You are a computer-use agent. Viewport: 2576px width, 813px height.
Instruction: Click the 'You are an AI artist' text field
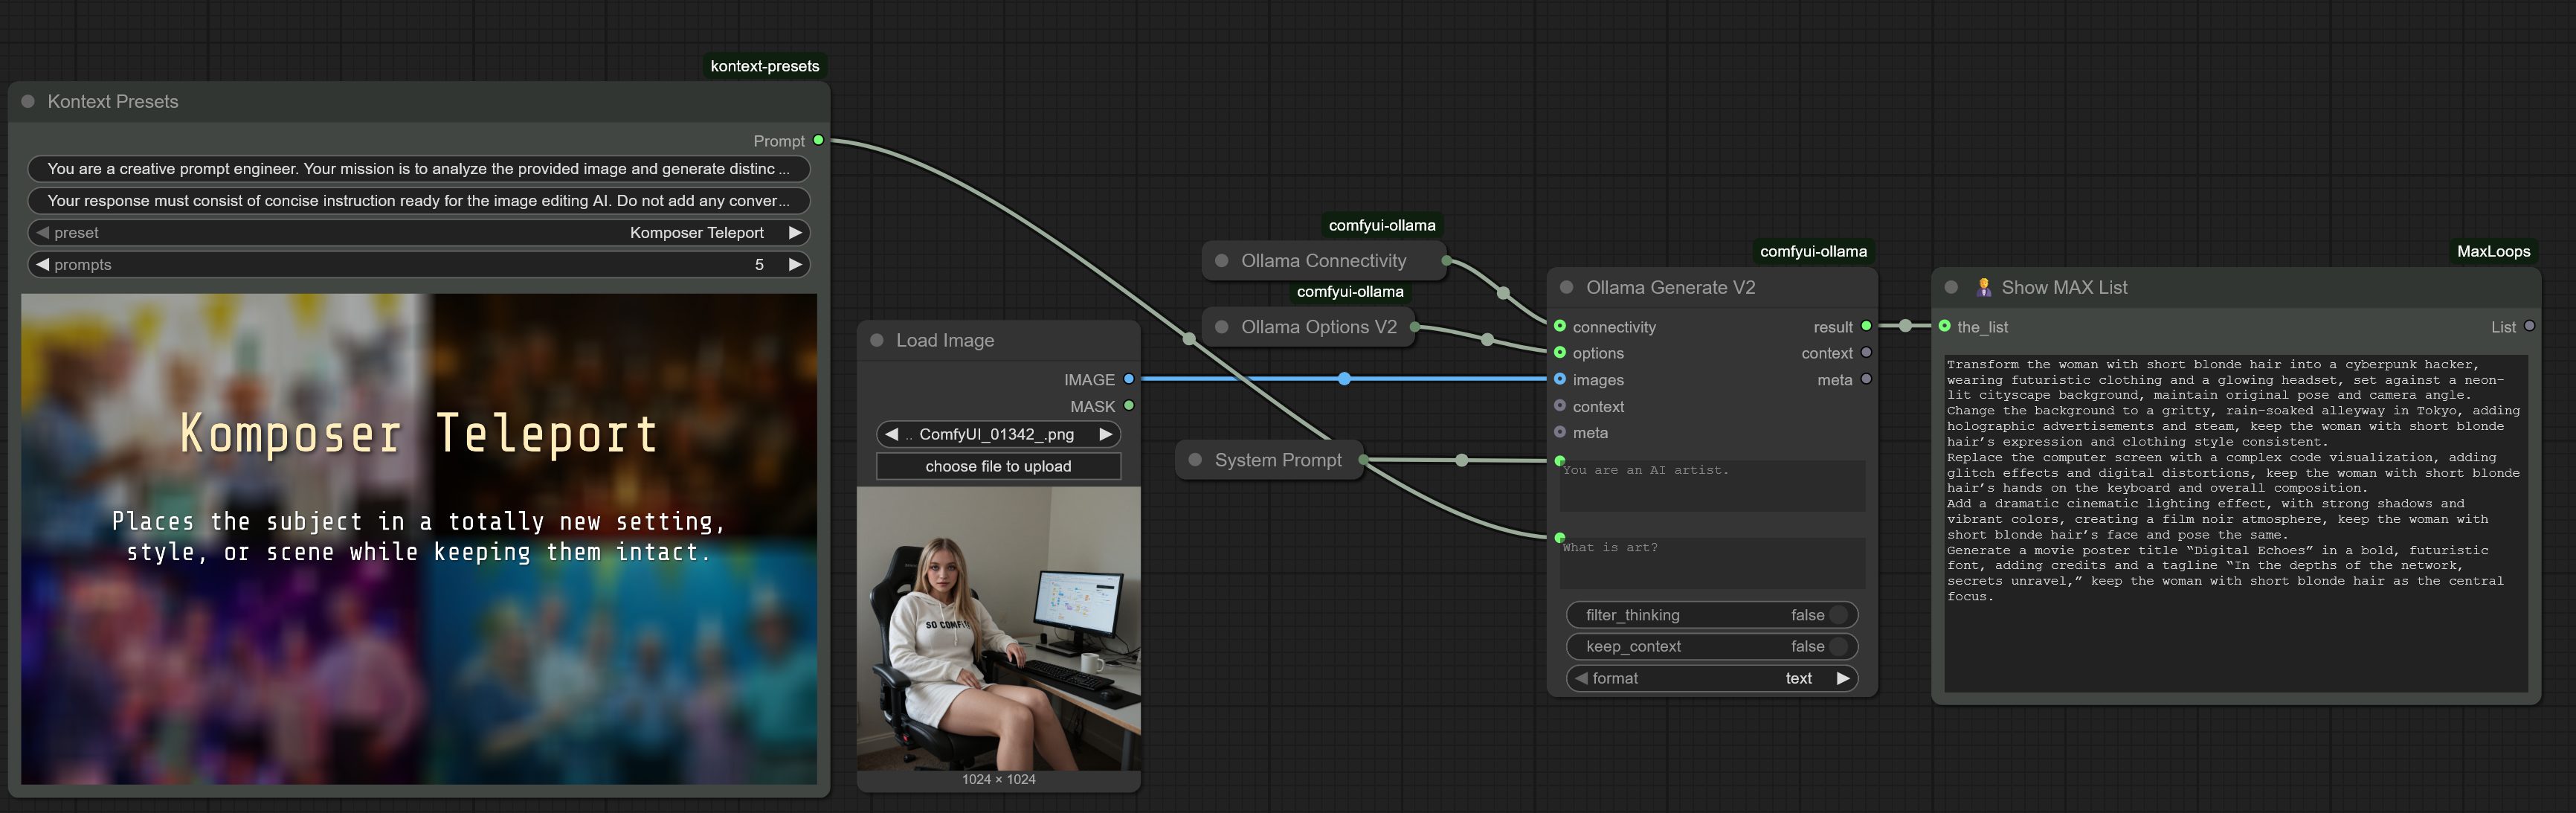click(1712, 486)
